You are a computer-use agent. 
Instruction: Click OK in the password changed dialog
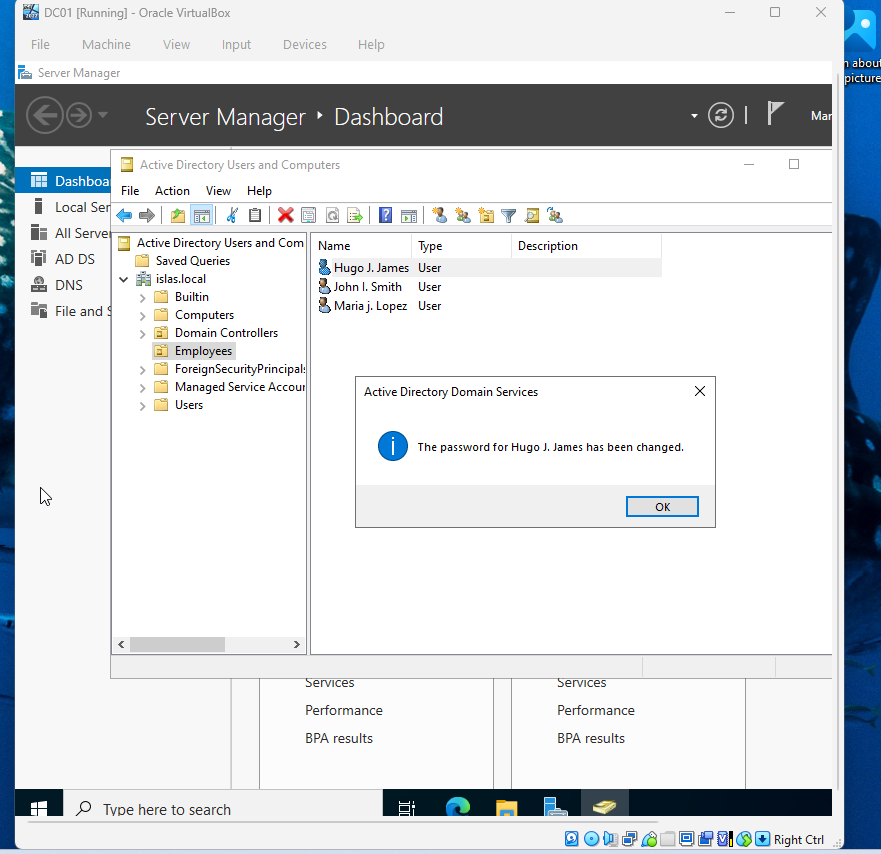click(662, 506)
